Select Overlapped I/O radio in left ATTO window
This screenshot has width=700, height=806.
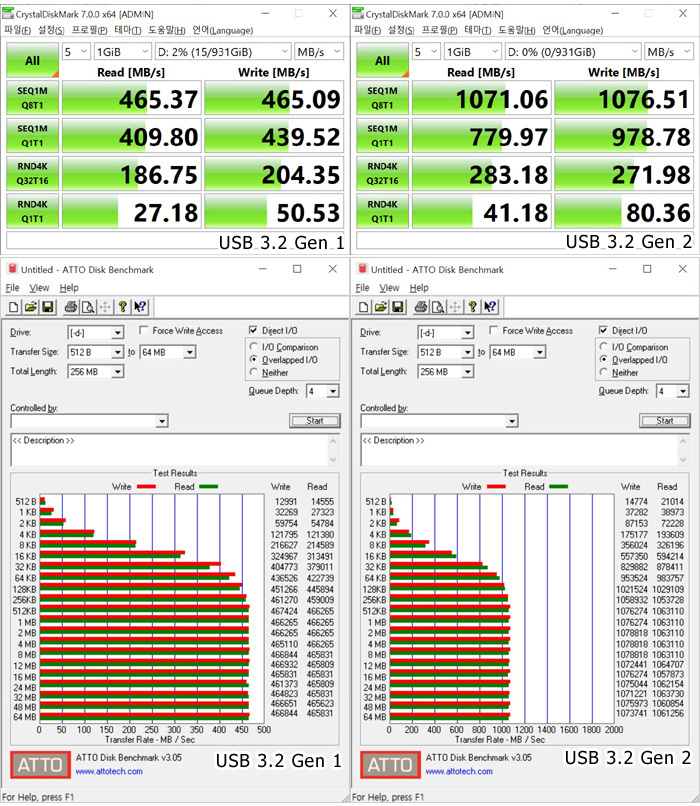(x=253, y=360)
